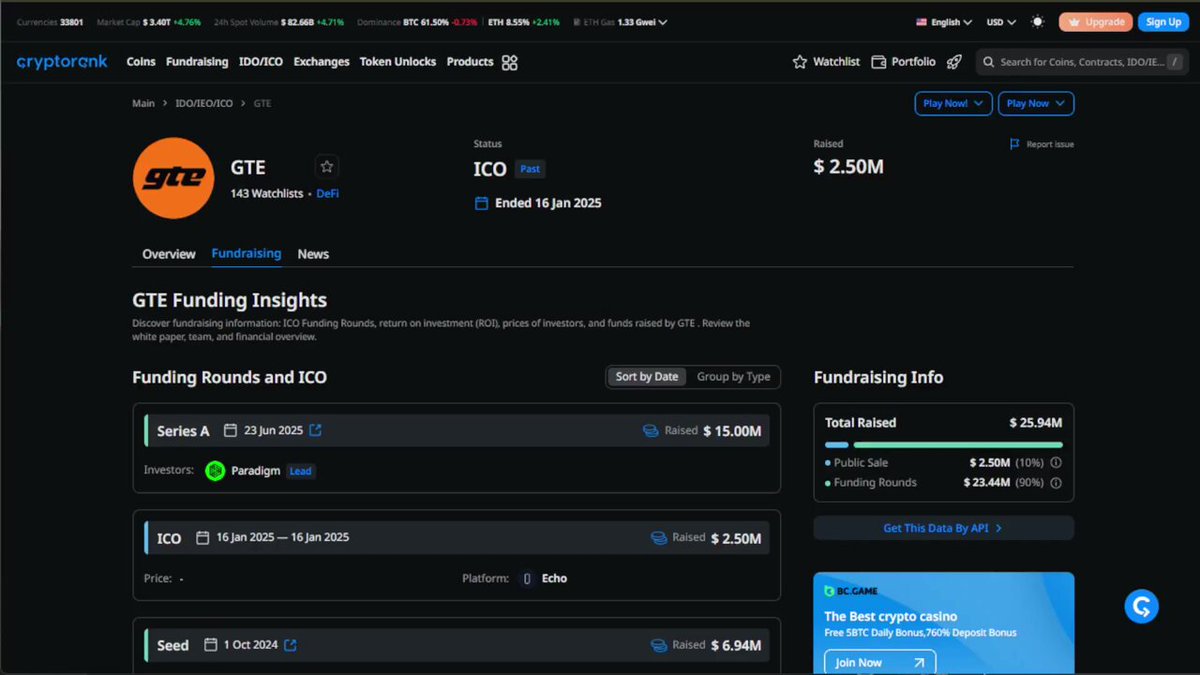This screenshot has width=1200, height=675.
Task: Click the Report issue flag icon
Action: [1015, 144]
